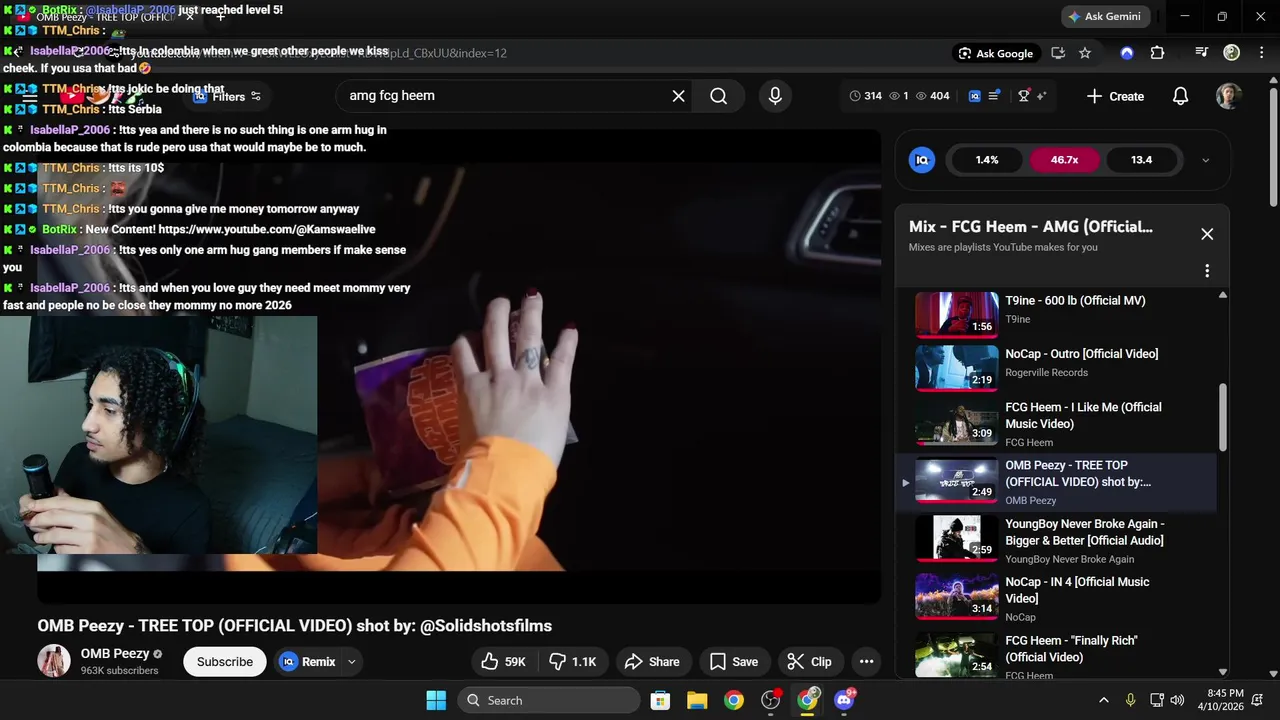This screenshot has height=720, width=1280.
Task: Close the Mix playlist panel
Action: click(x=1207, y=234)
